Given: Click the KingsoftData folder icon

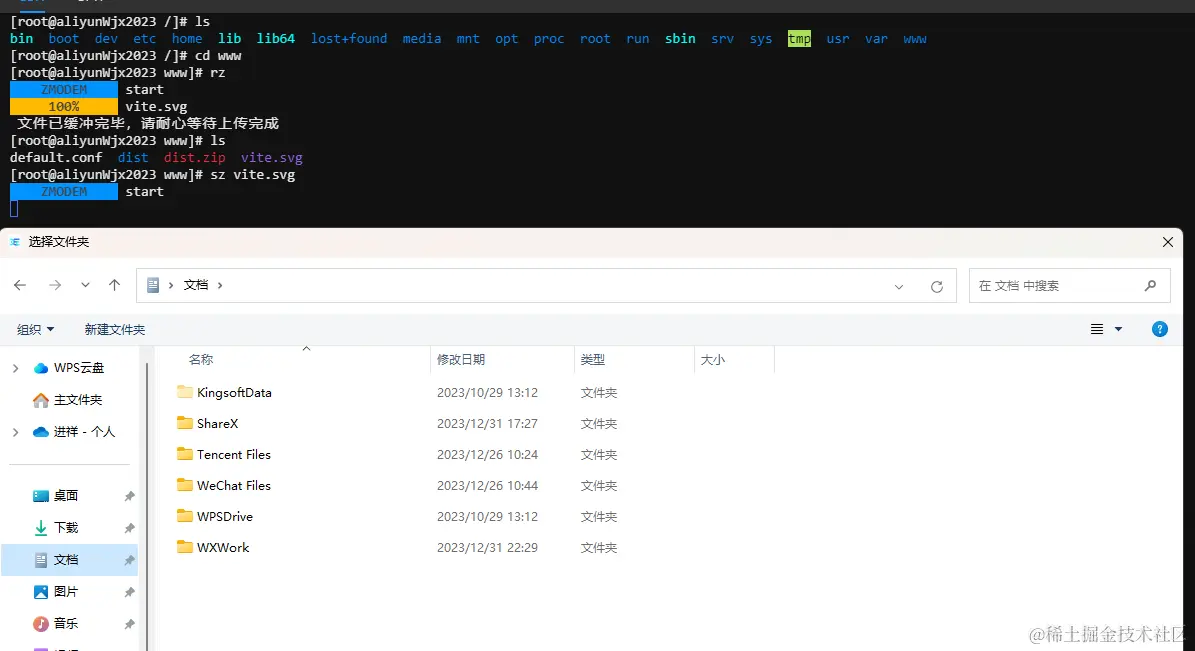Looking at the screenshot, I should pyautogui.click(x=184, y=392).
